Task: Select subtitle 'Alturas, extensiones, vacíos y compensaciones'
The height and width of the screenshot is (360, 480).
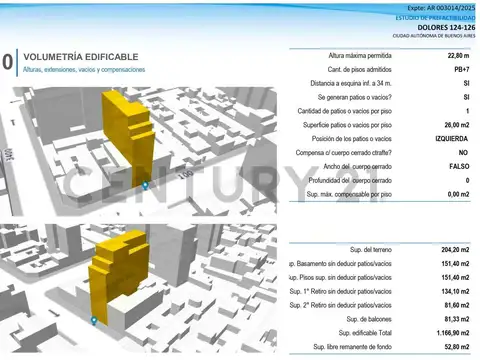Action: coord(84,70)
